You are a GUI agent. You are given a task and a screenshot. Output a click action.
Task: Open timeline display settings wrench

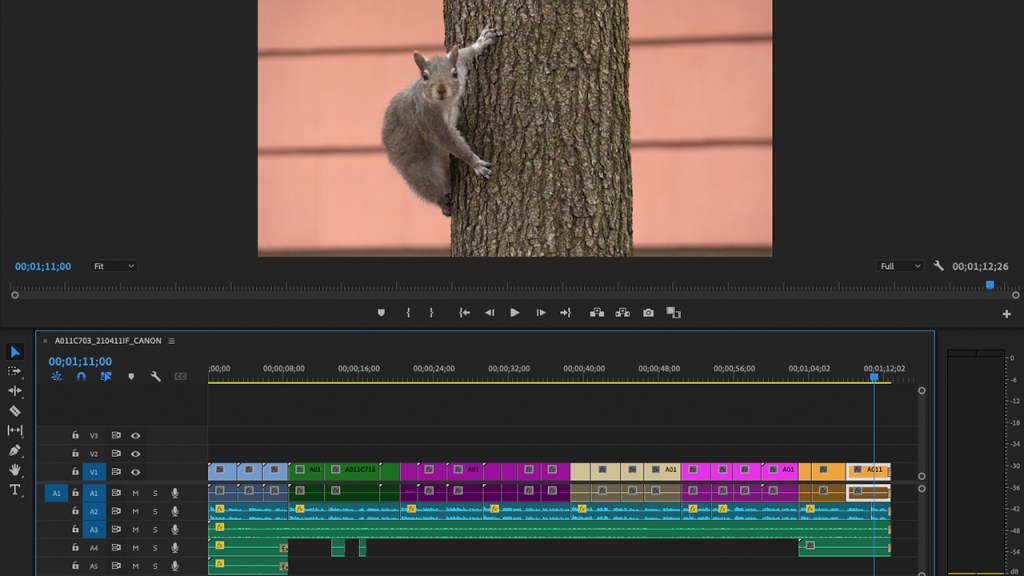coord(156,377)
